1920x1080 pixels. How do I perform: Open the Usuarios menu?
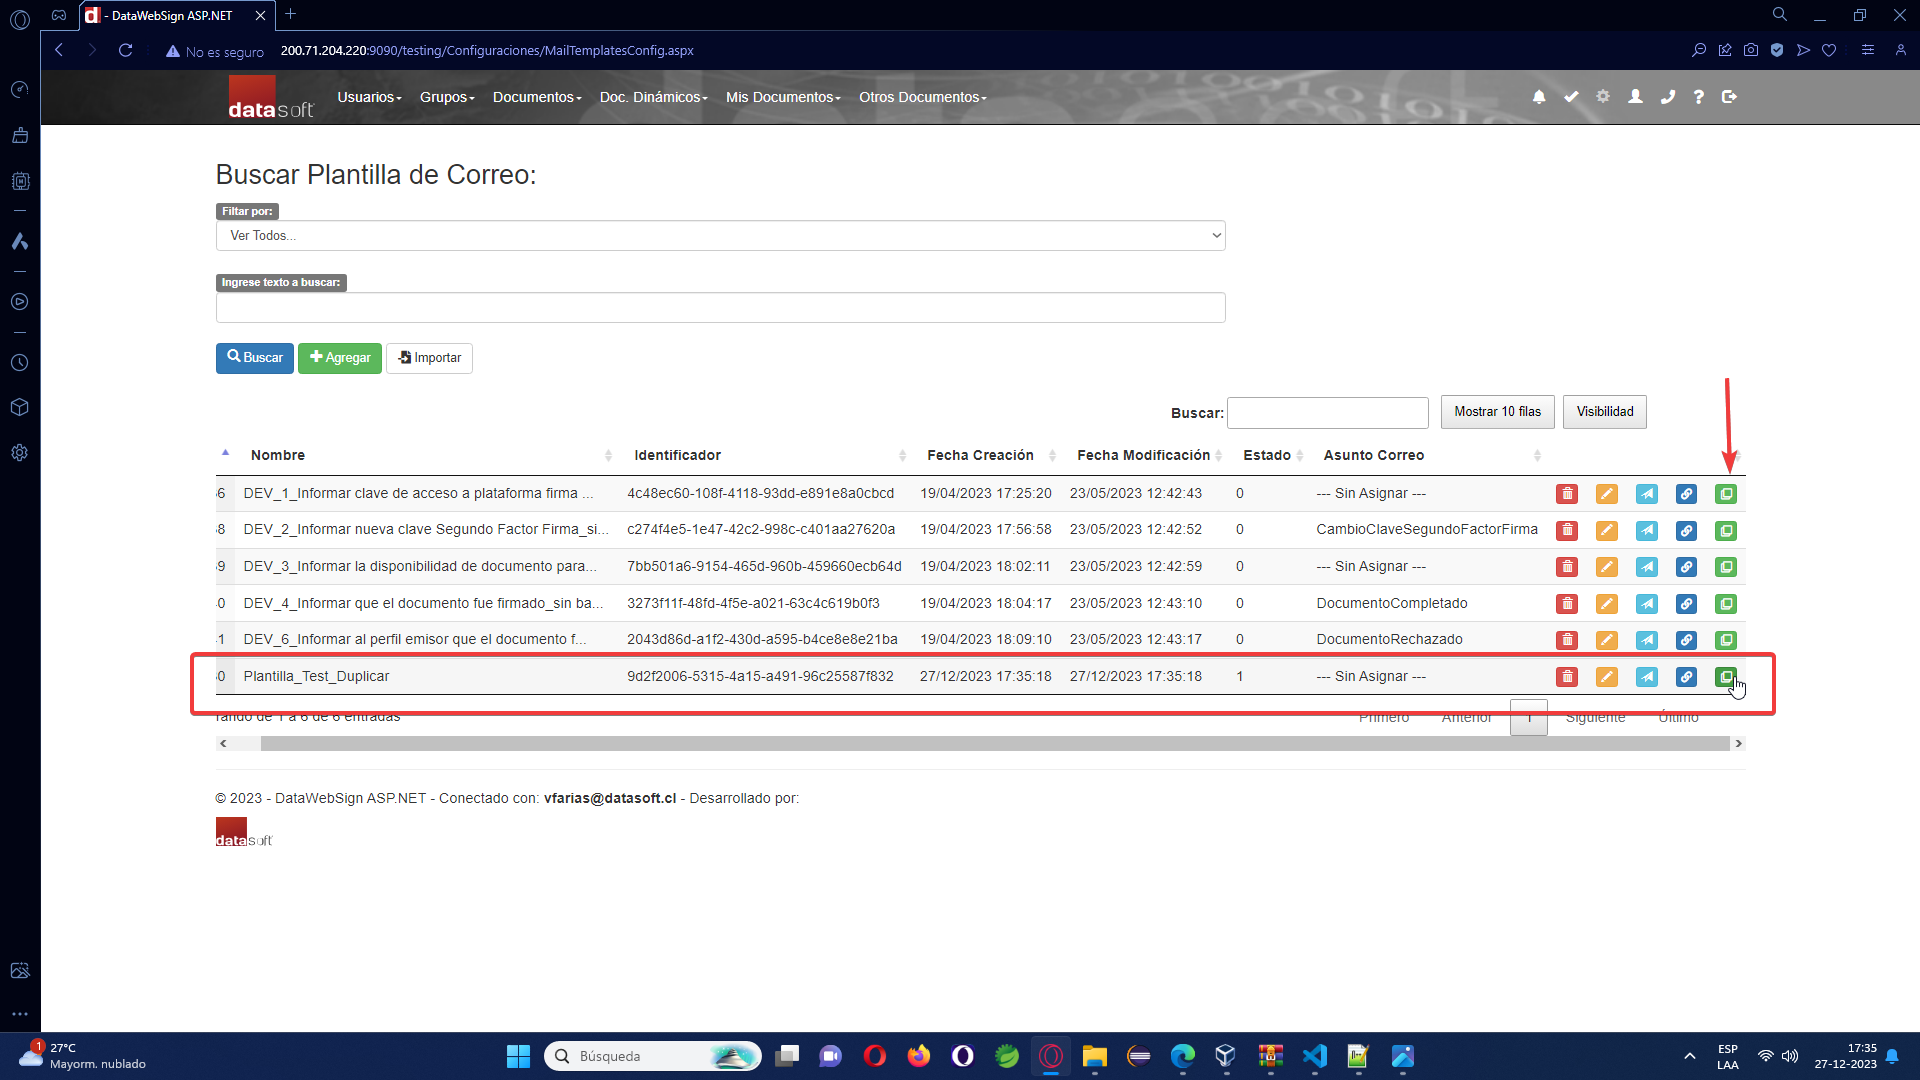[x=369, y=97]
